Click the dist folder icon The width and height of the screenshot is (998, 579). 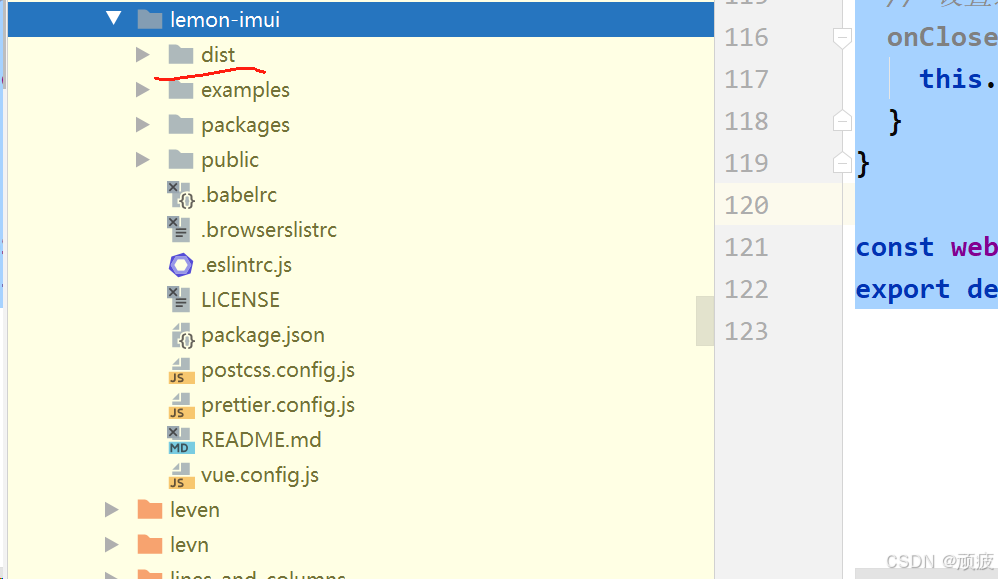(x=180, y=54)
